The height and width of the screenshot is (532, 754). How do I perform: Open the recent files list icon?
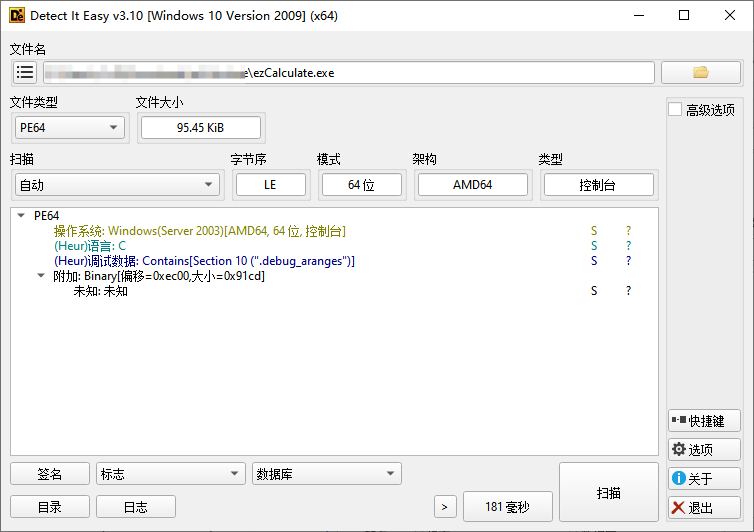pyautogui.click(x=25, y=73)
